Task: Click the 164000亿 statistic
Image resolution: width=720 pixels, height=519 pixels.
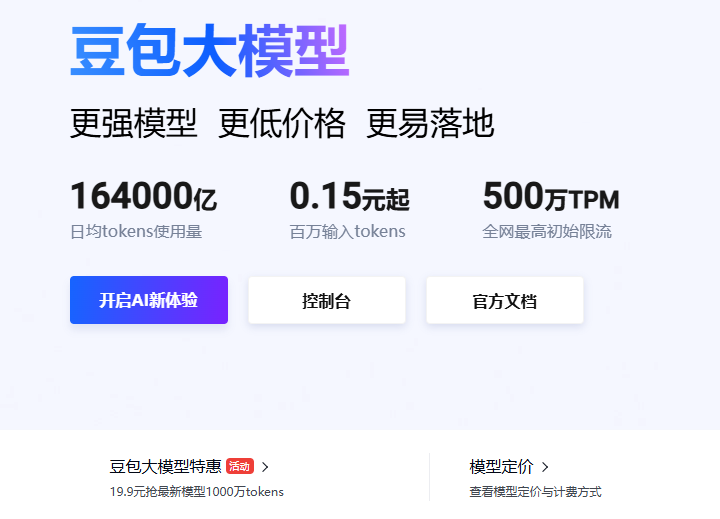Action: coord(143,196)
